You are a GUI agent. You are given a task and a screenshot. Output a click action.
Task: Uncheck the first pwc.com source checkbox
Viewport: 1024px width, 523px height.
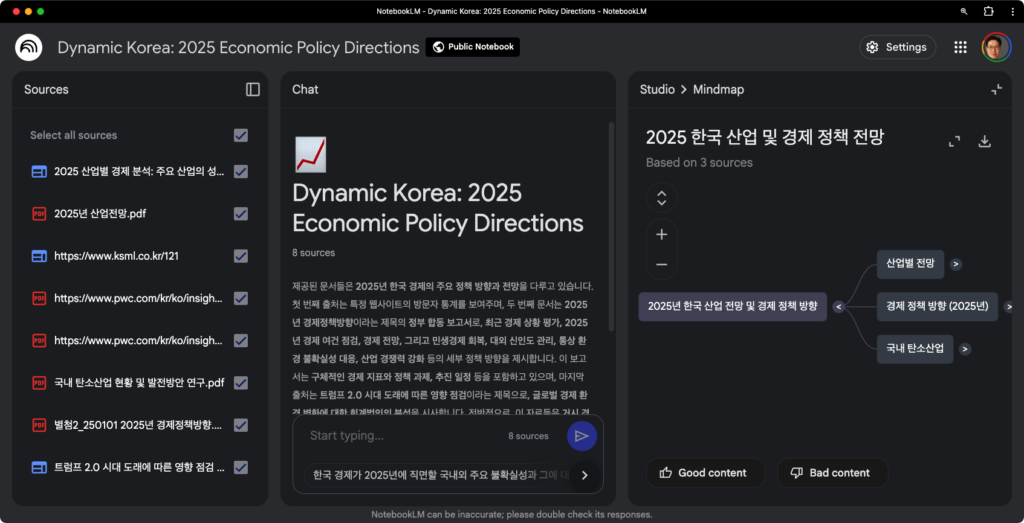coord(241,298)
